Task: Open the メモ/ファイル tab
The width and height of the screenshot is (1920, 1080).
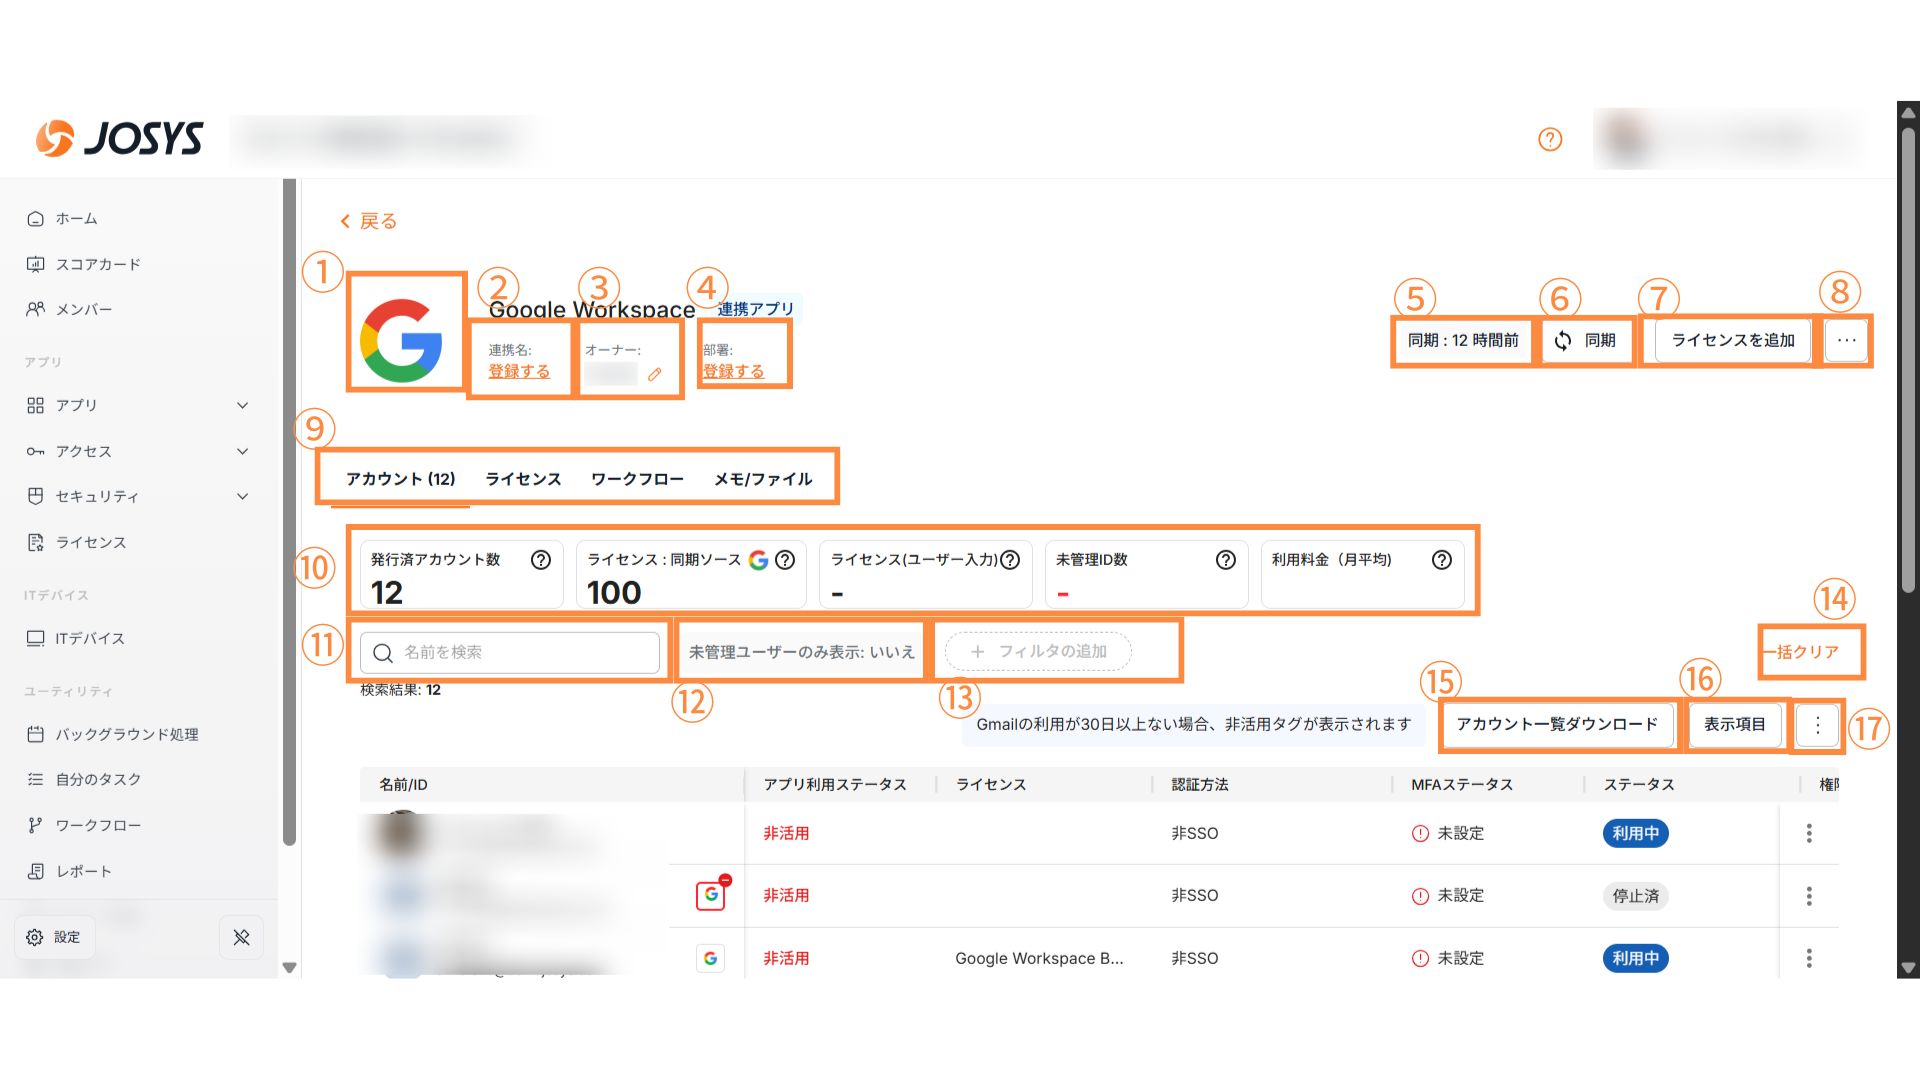Action: (762, 479)
